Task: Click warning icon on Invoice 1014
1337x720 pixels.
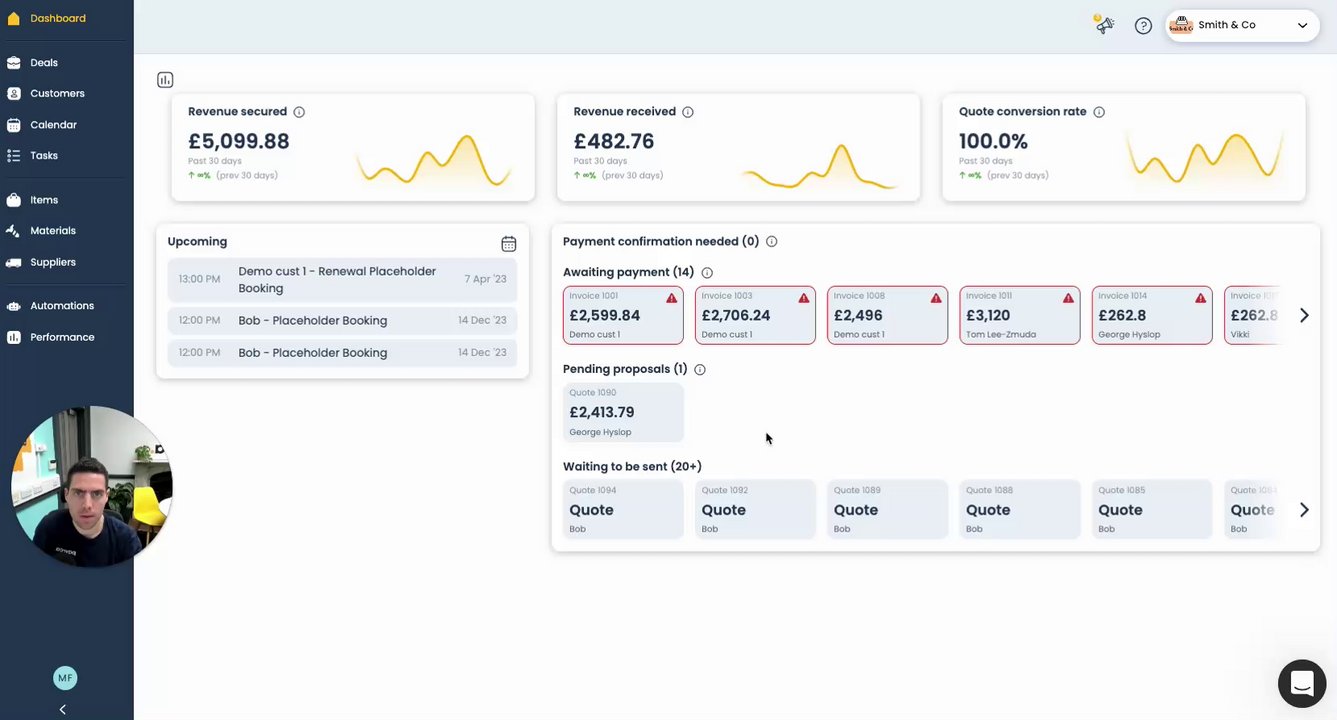Action: (x=1200, y=298)
